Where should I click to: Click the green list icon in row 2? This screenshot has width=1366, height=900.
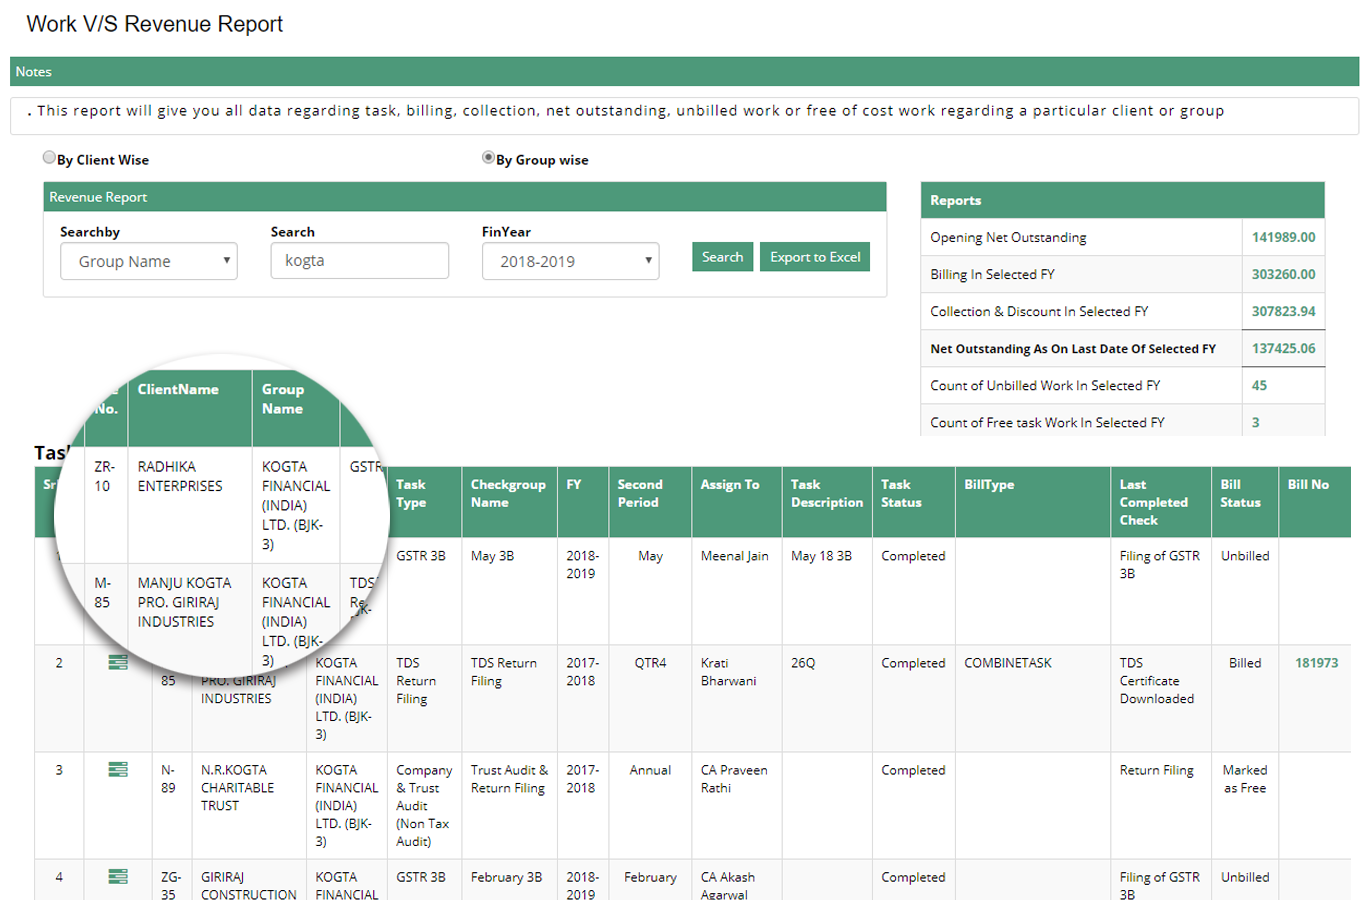pyautogui.click(x=118, y=662)
